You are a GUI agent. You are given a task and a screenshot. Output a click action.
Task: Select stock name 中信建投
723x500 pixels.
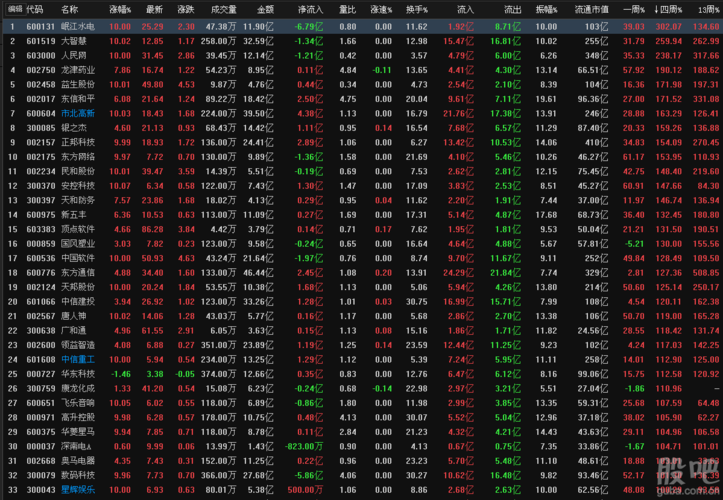point(78,302)
